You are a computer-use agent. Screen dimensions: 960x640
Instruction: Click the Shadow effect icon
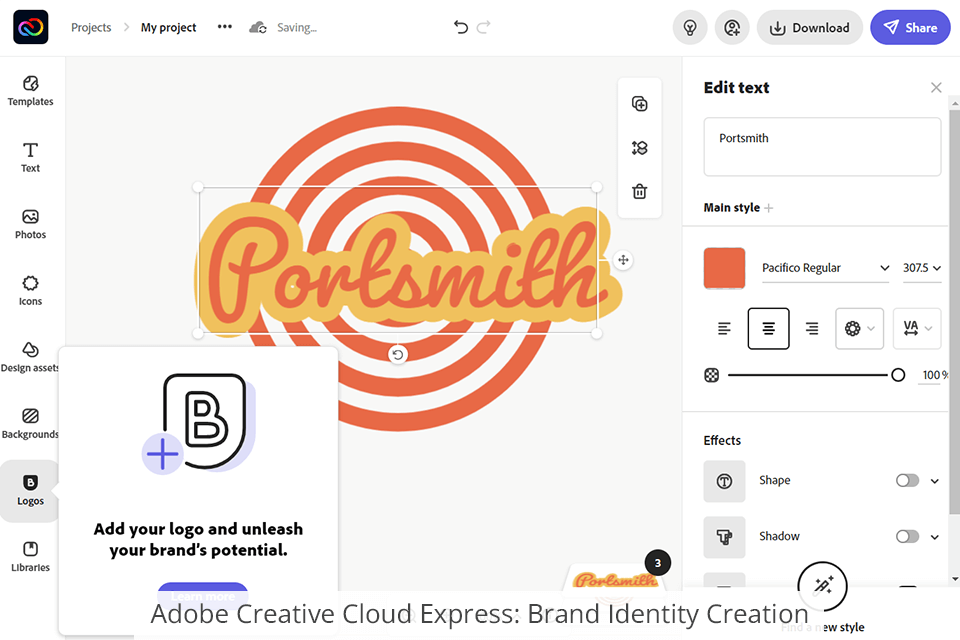click(724, 537)
